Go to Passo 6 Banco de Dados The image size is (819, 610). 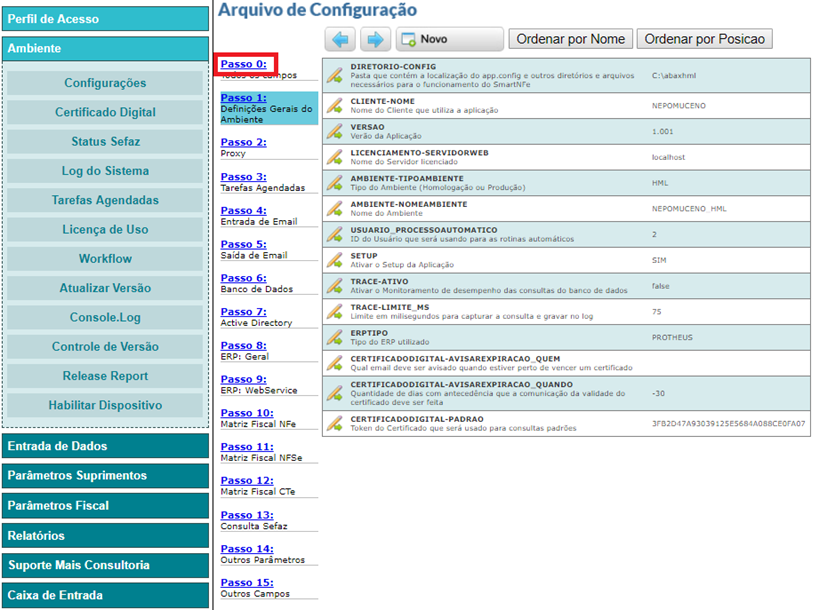tap(243, 278)
